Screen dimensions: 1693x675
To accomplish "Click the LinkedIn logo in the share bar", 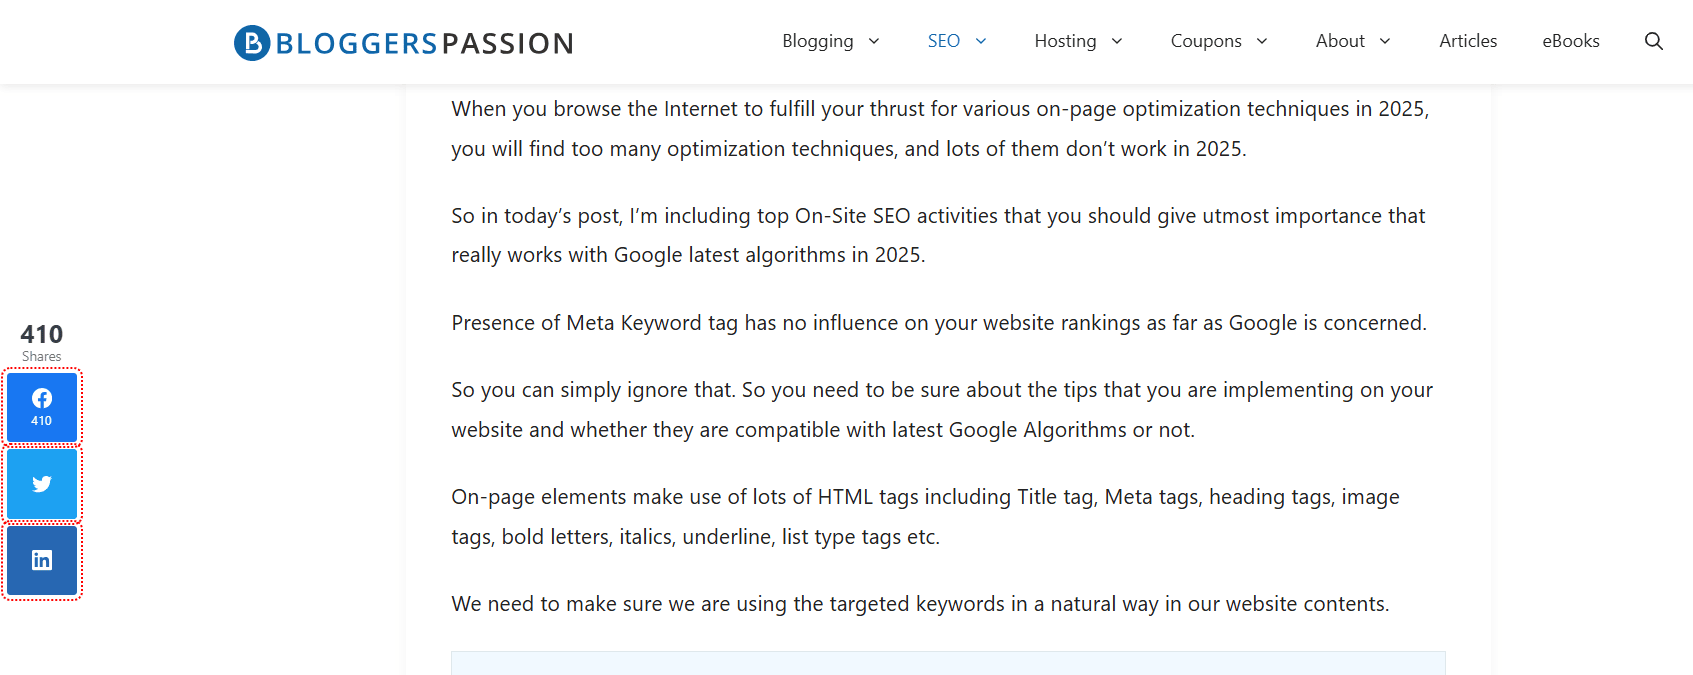I will pyautogui.click(x=41, y=560).
